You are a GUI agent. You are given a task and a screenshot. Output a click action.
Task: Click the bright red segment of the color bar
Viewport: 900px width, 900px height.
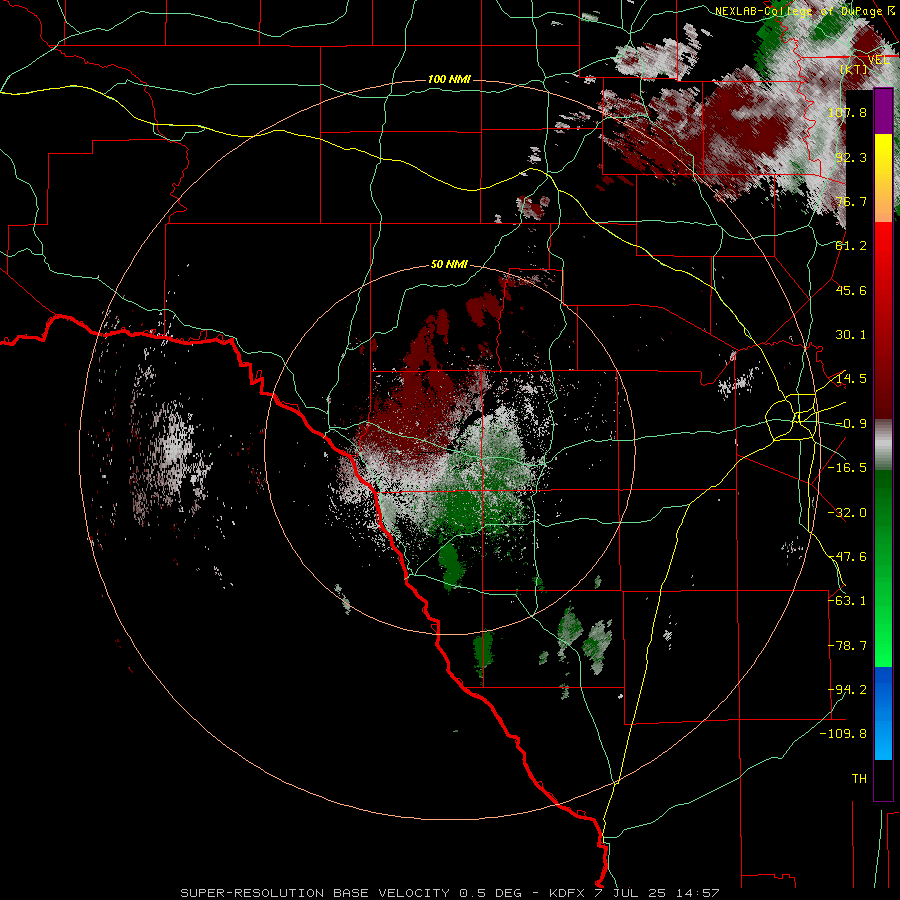[883, 245]
